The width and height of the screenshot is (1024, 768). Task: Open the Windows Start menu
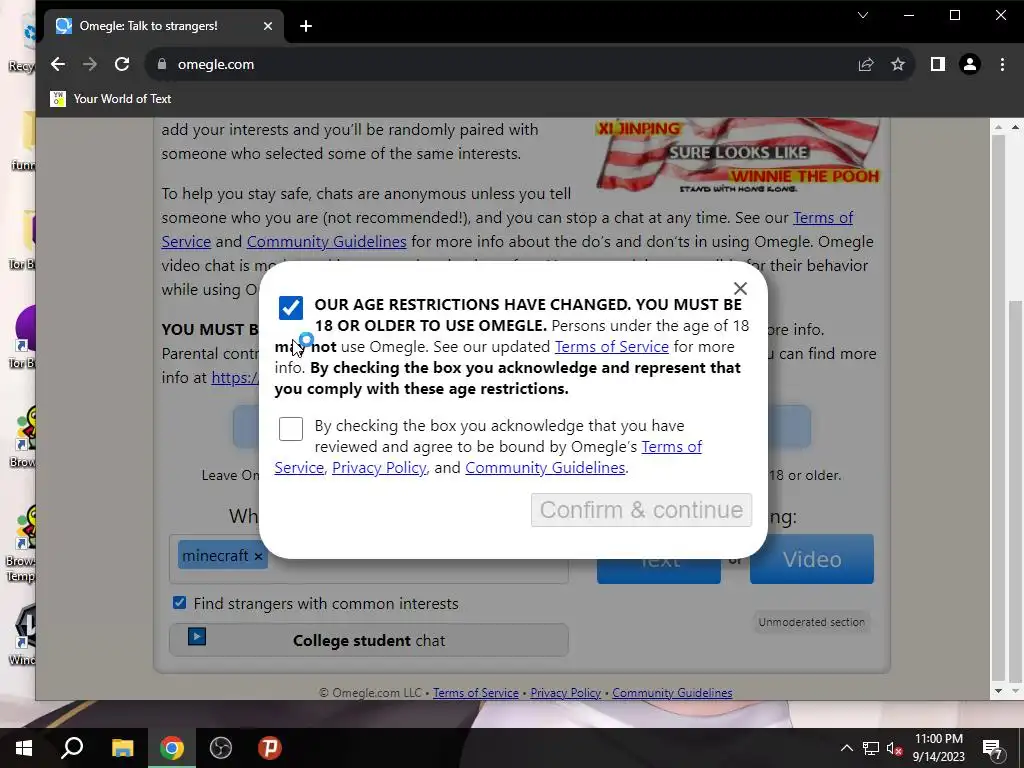[x=24, y=748]
